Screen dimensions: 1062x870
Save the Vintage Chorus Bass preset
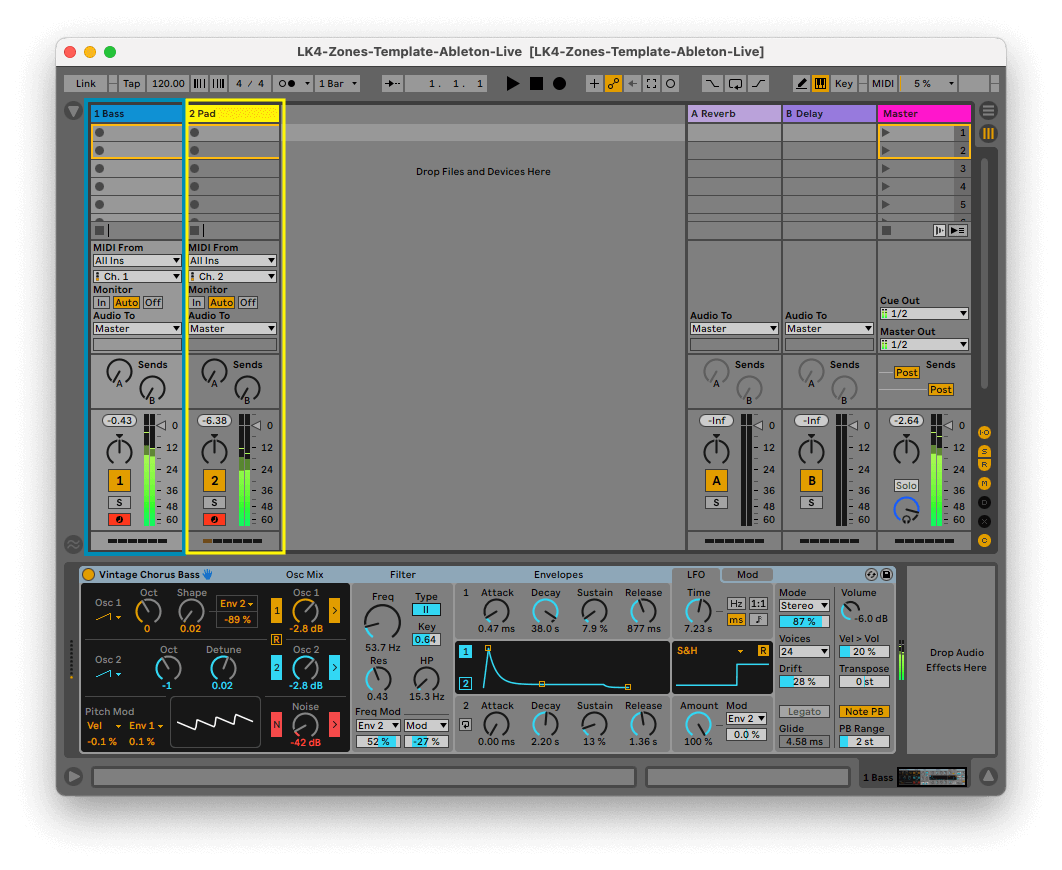tap(886, 574)
